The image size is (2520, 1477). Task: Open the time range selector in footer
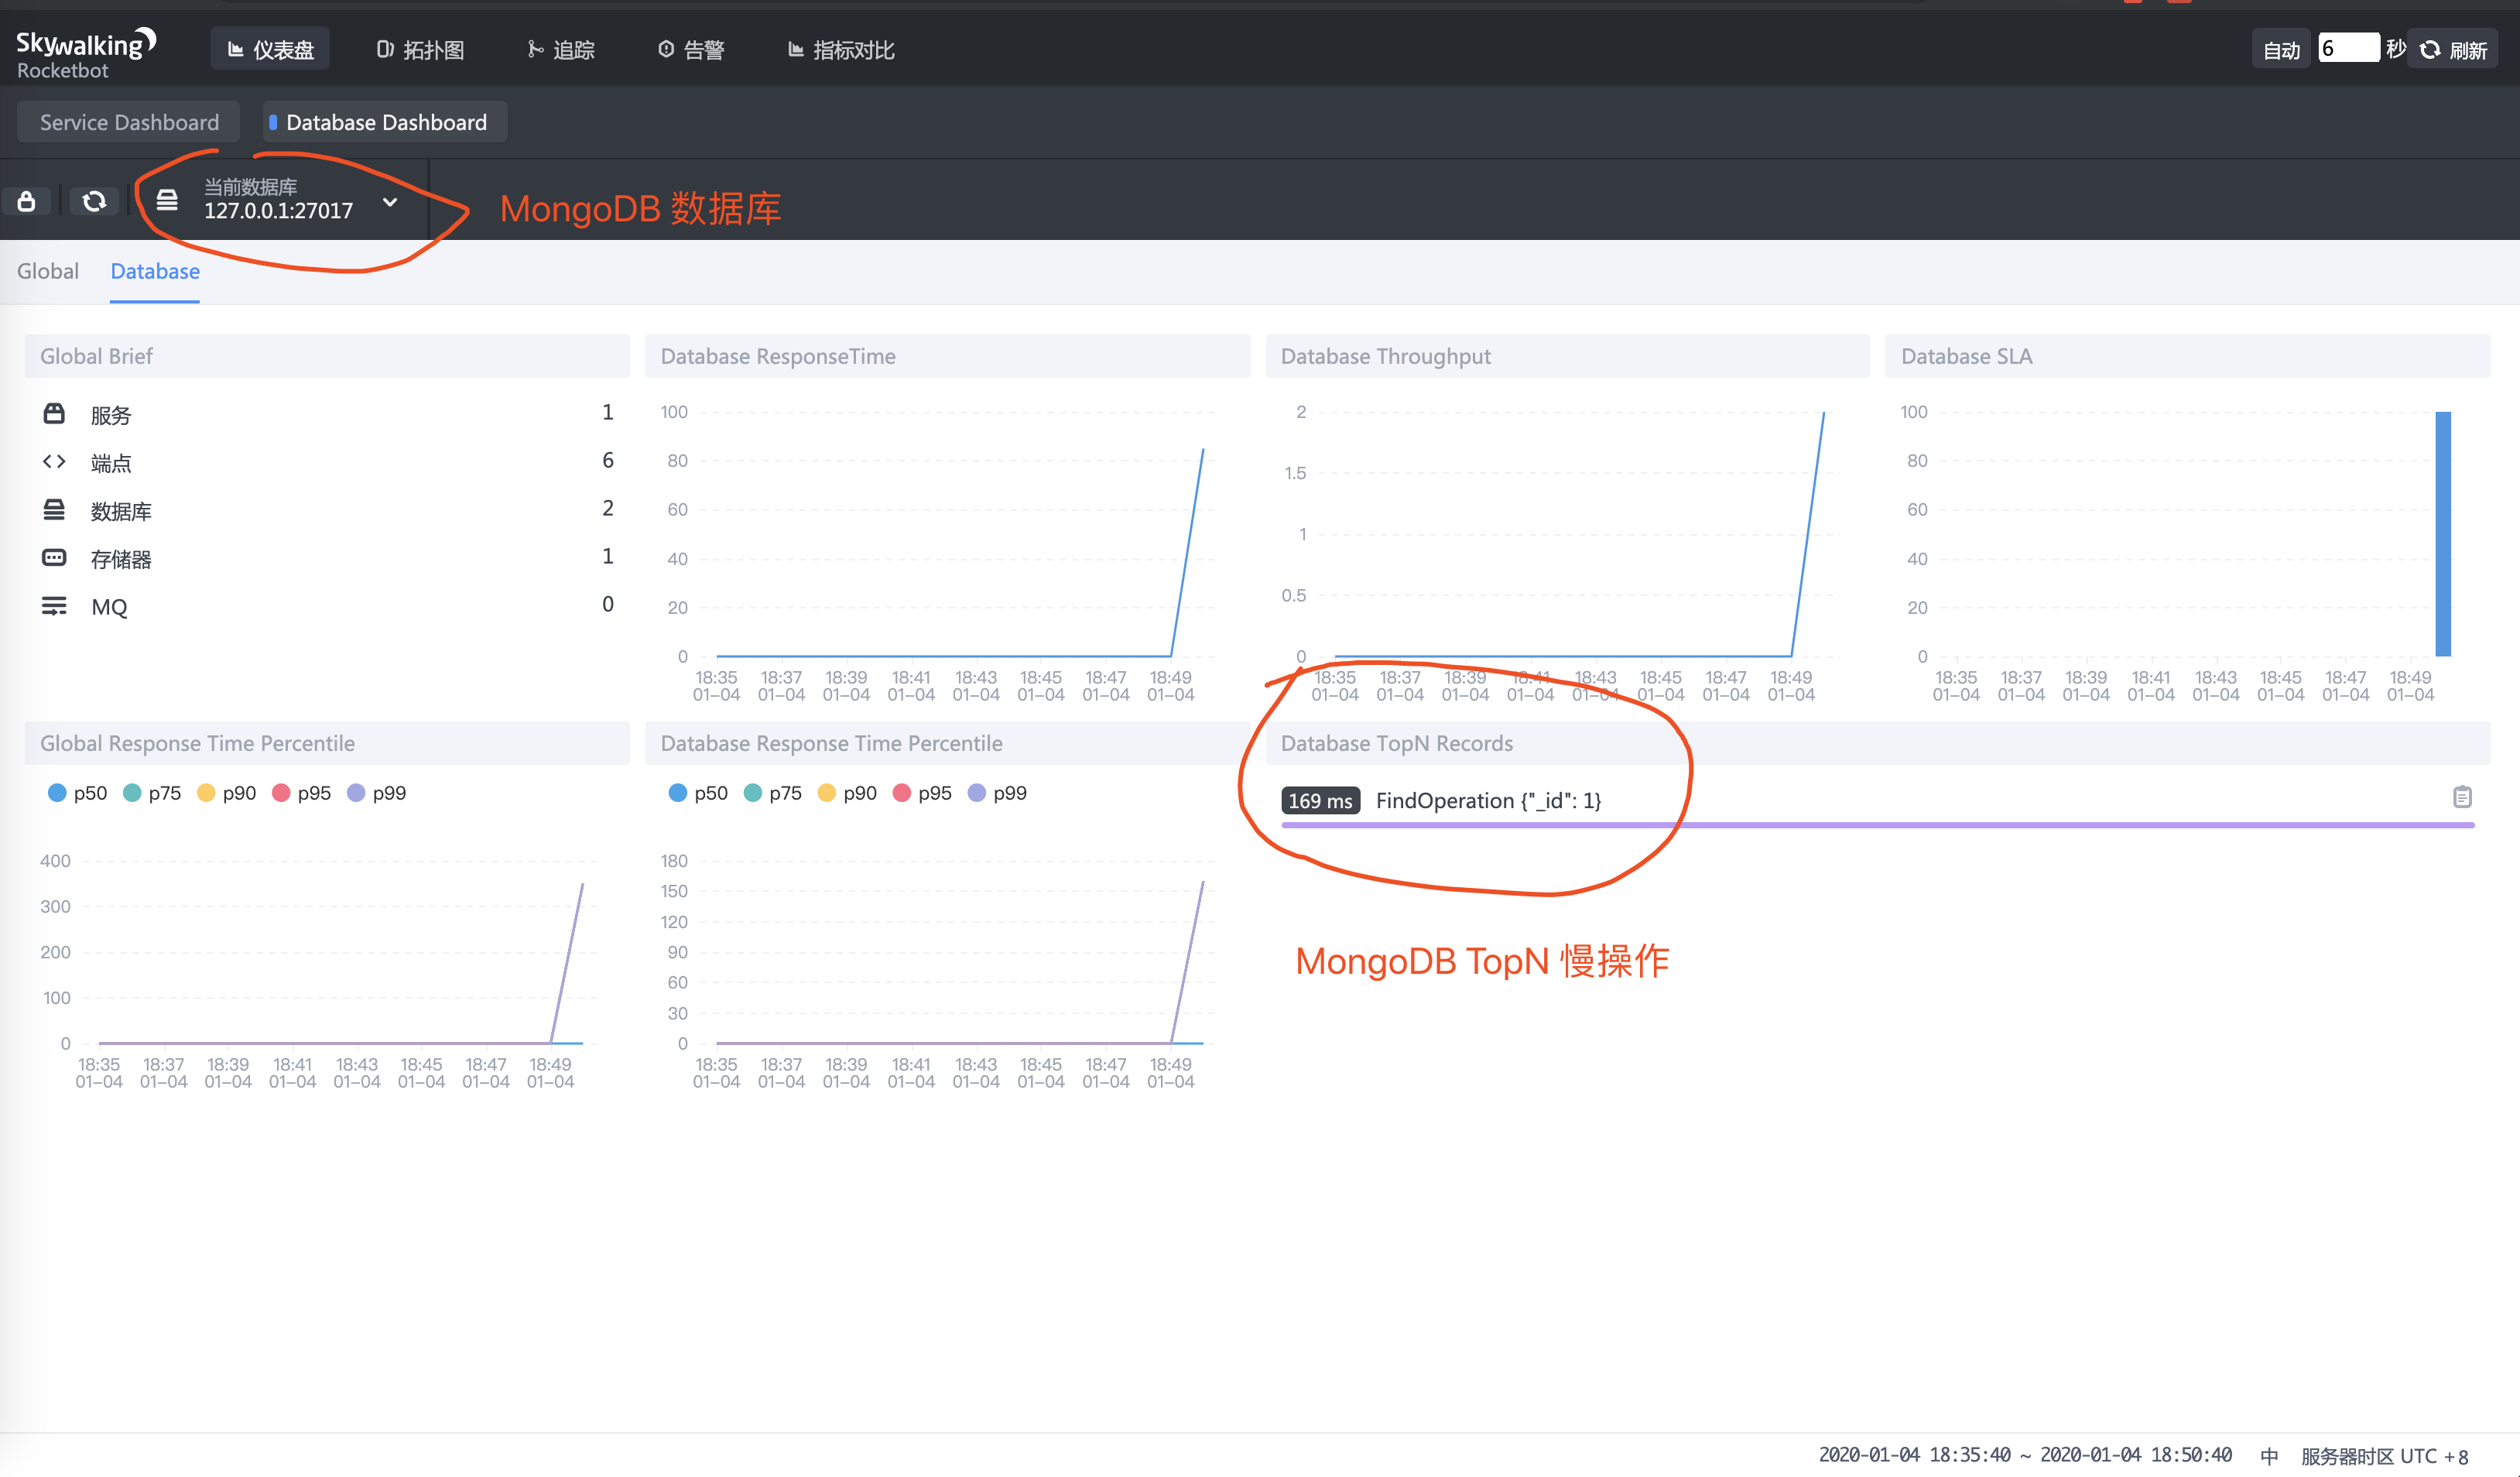(2025, 1455)
